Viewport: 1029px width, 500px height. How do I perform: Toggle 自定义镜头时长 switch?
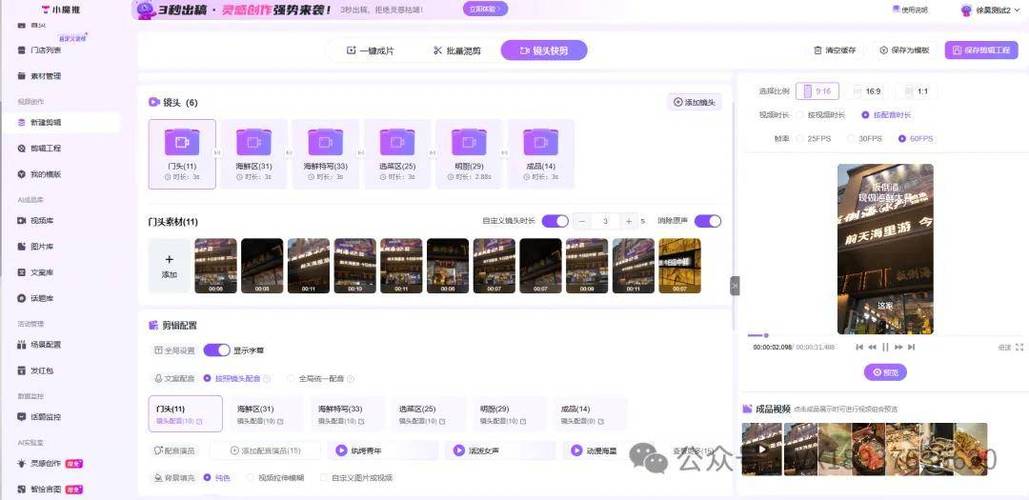click(x=555, y=221)
